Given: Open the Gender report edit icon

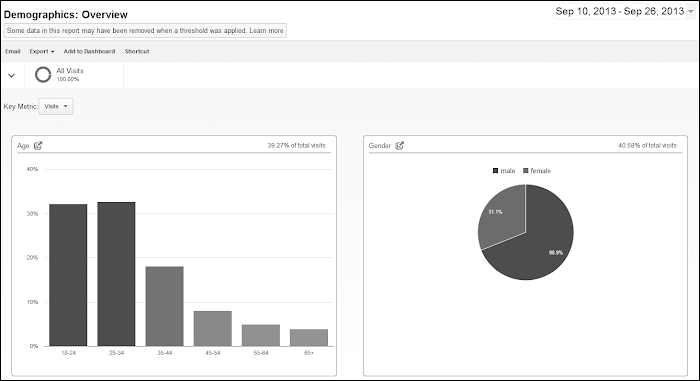Looking at the screenshot, I should pos(400,146).
